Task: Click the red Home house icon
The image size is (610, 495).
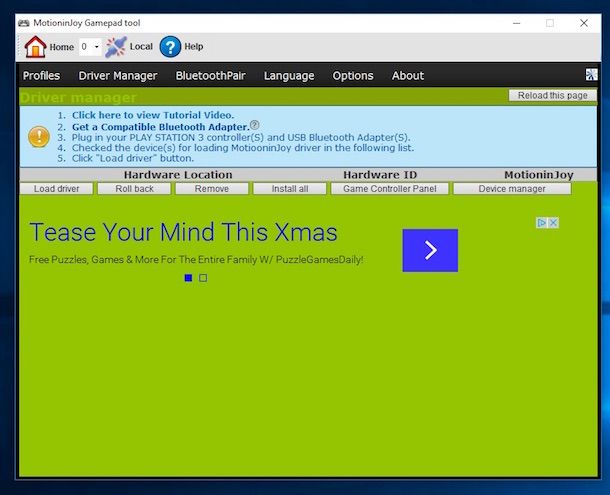Action: point(35,47)
